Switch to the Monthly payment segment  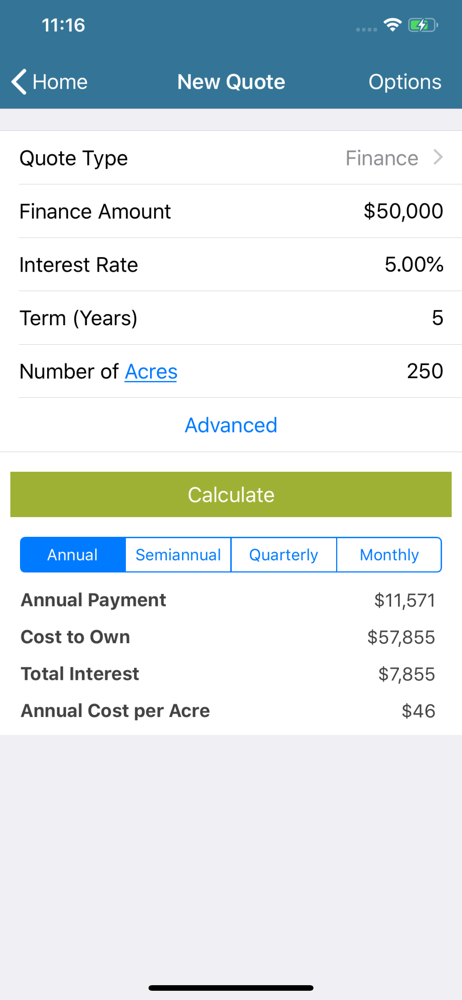click(x=389, y=555)
